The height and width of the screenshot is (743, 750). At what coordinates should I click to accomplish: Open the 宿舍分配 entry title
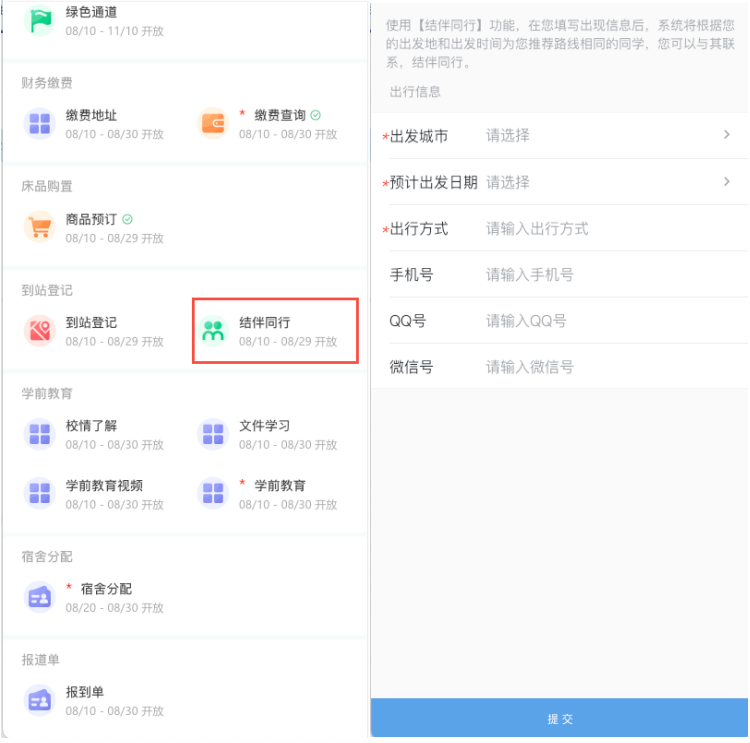[x=106, y=589]
